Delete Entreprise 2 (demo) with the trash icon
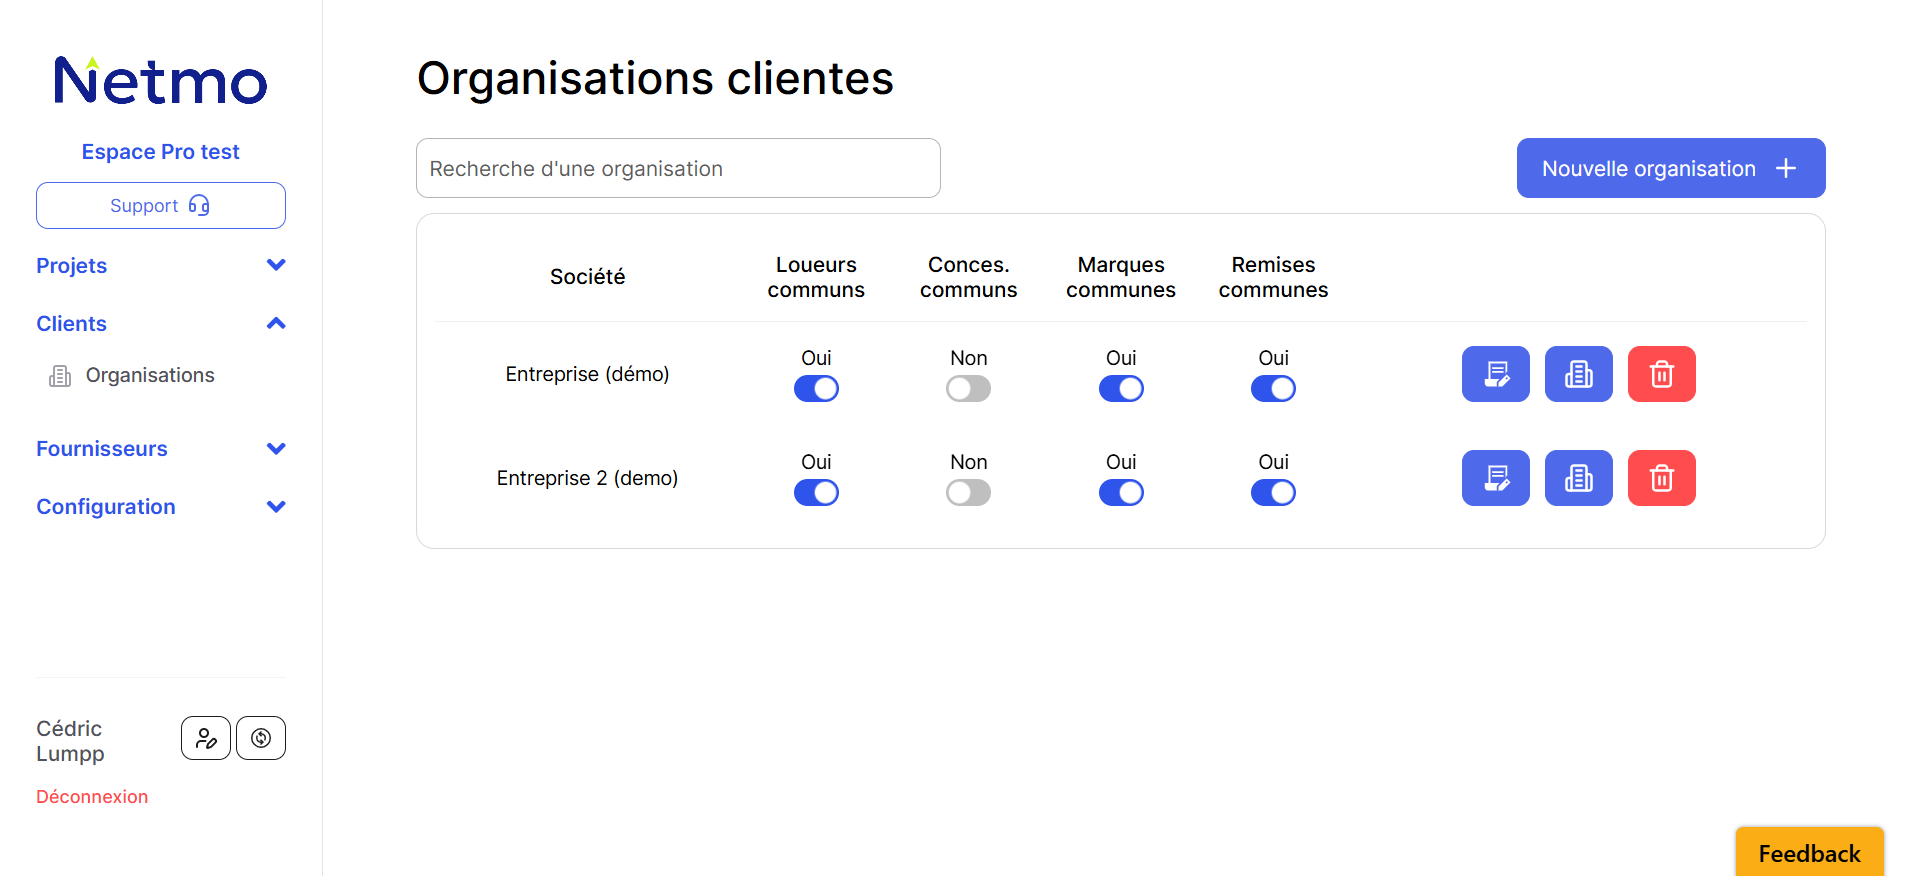The height and width of the screenshot is (876, 1917). (1661, 478)
